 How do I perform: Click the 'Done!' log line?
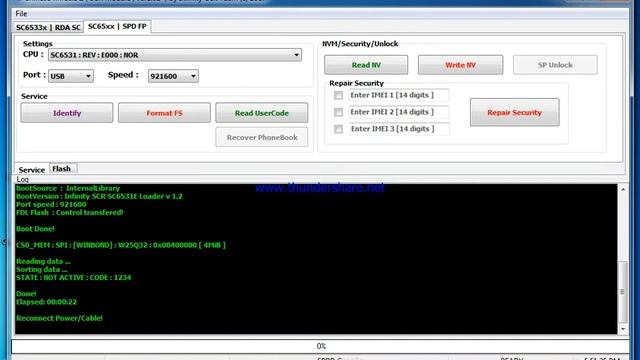coord(26,294)
